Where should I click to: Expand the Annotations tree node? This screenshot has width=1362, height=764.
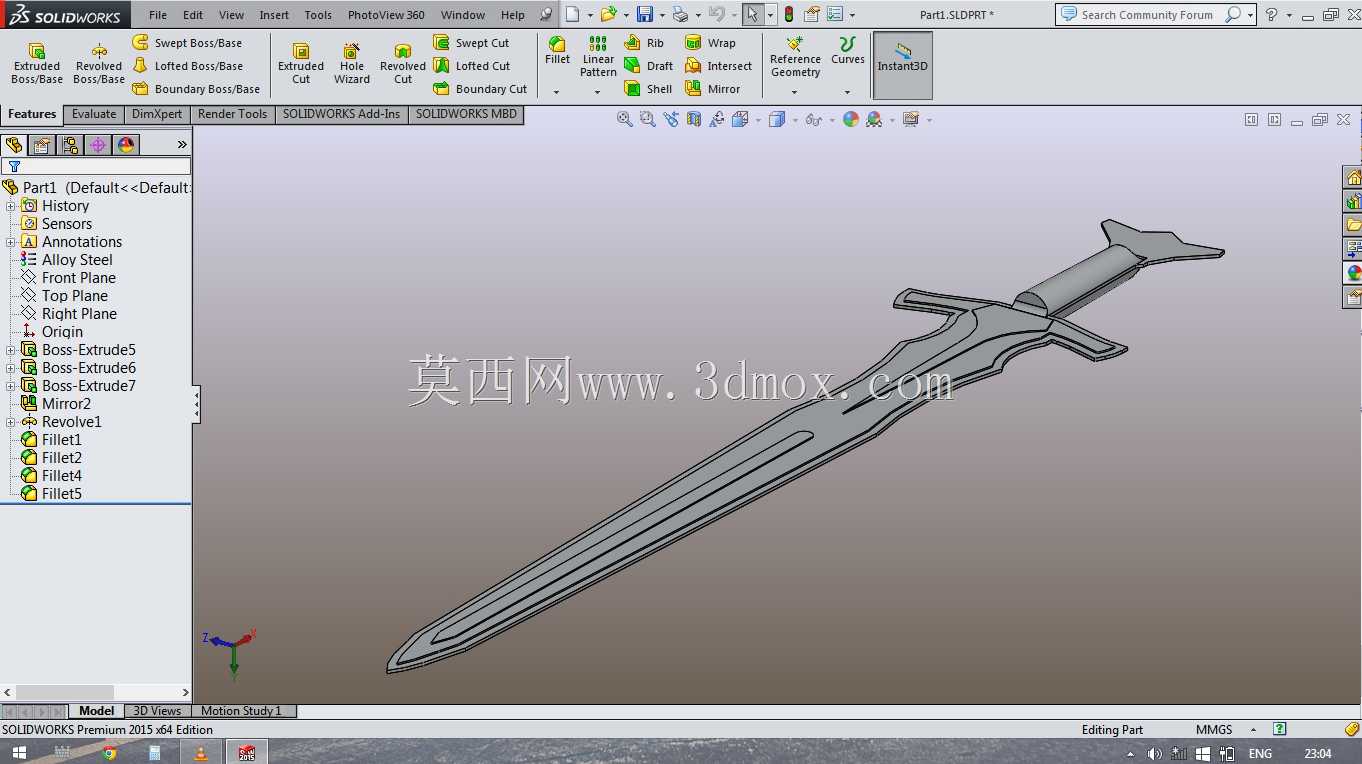11,242
